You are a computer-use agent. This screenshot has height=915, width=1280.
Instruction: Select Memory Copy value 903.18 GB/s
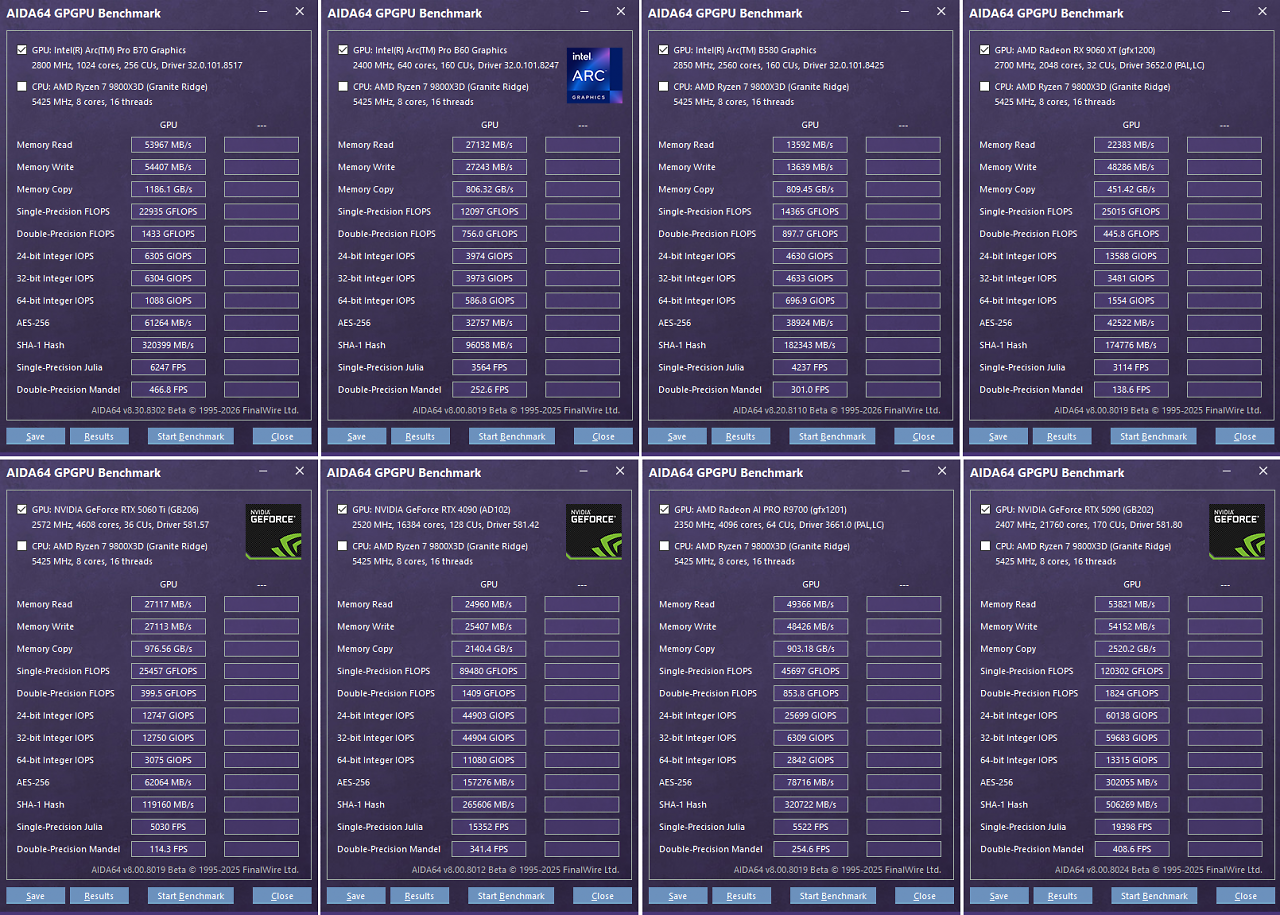810,649
